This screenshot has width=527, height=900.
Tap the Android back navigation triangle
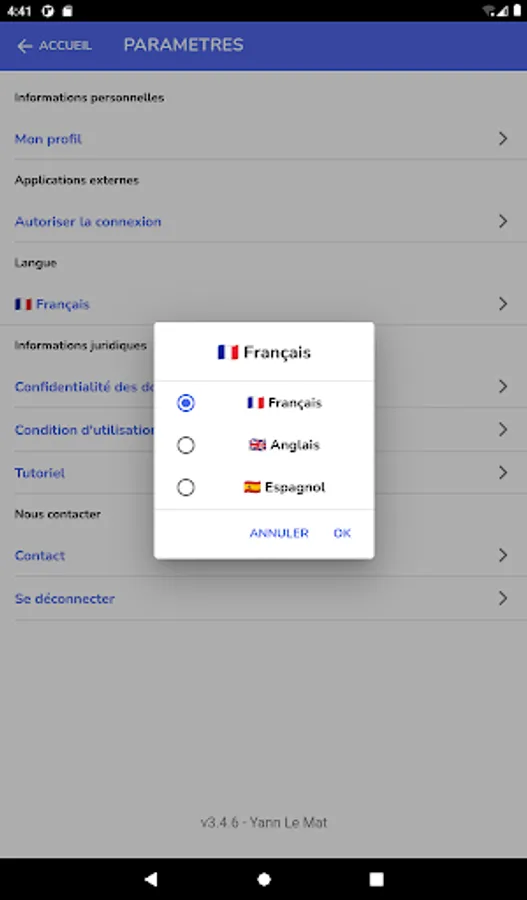(151, 879)
